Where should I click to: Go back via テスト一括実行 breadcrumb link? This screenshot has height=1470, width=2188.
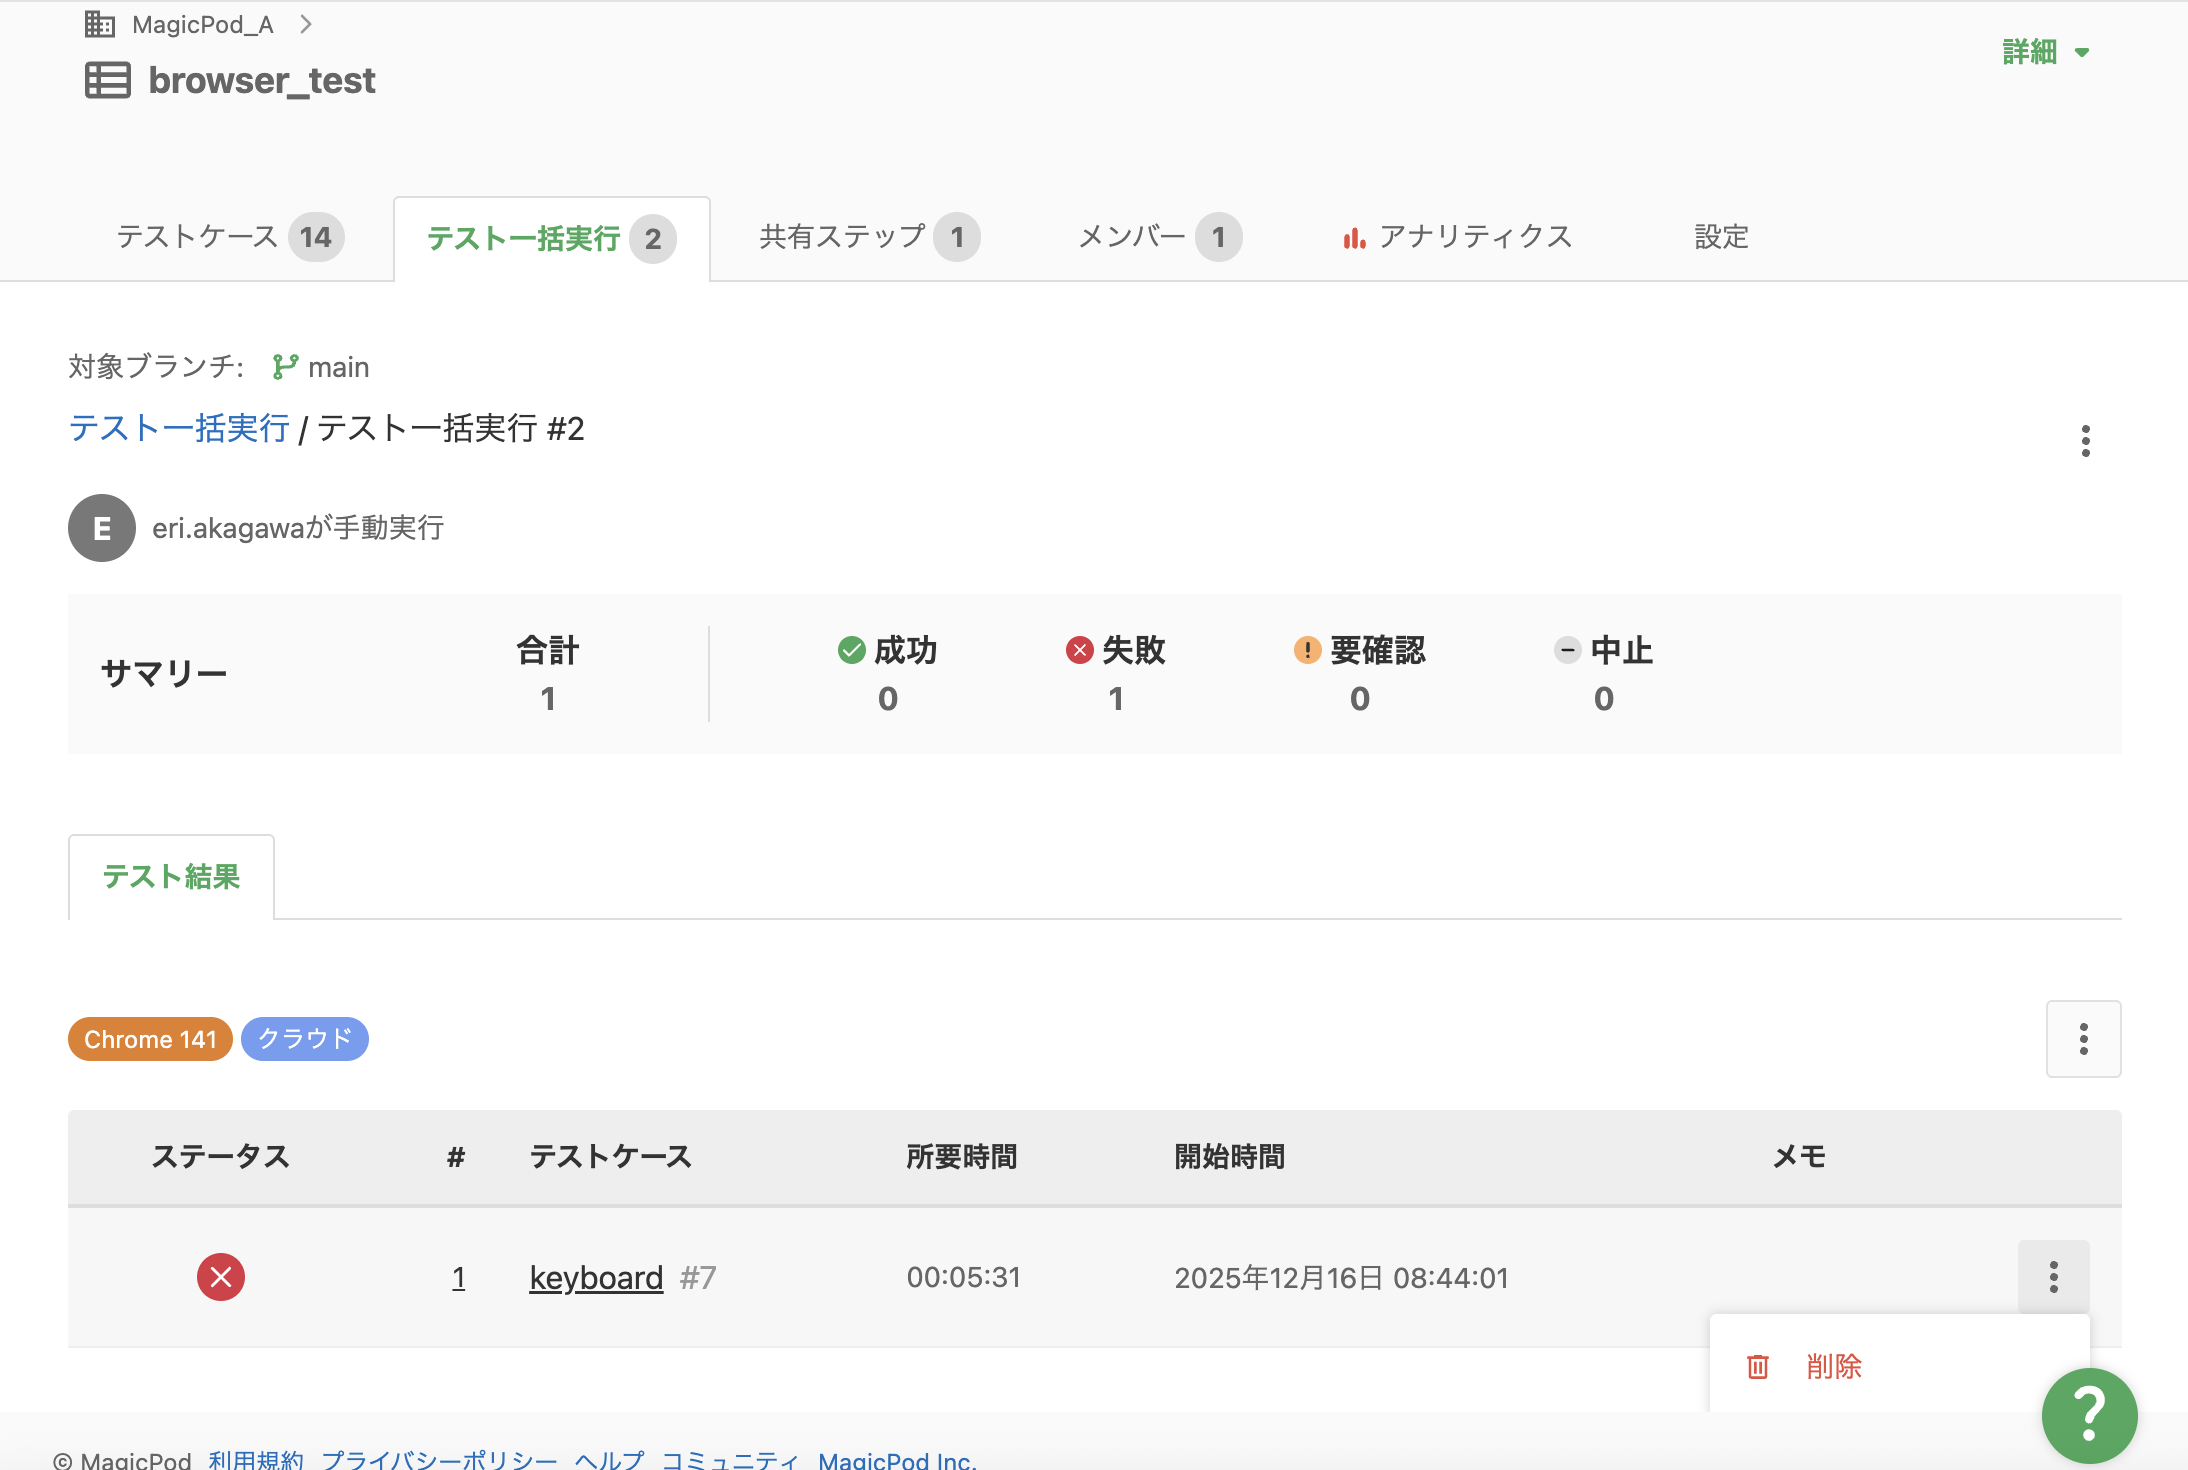(179, 428)
